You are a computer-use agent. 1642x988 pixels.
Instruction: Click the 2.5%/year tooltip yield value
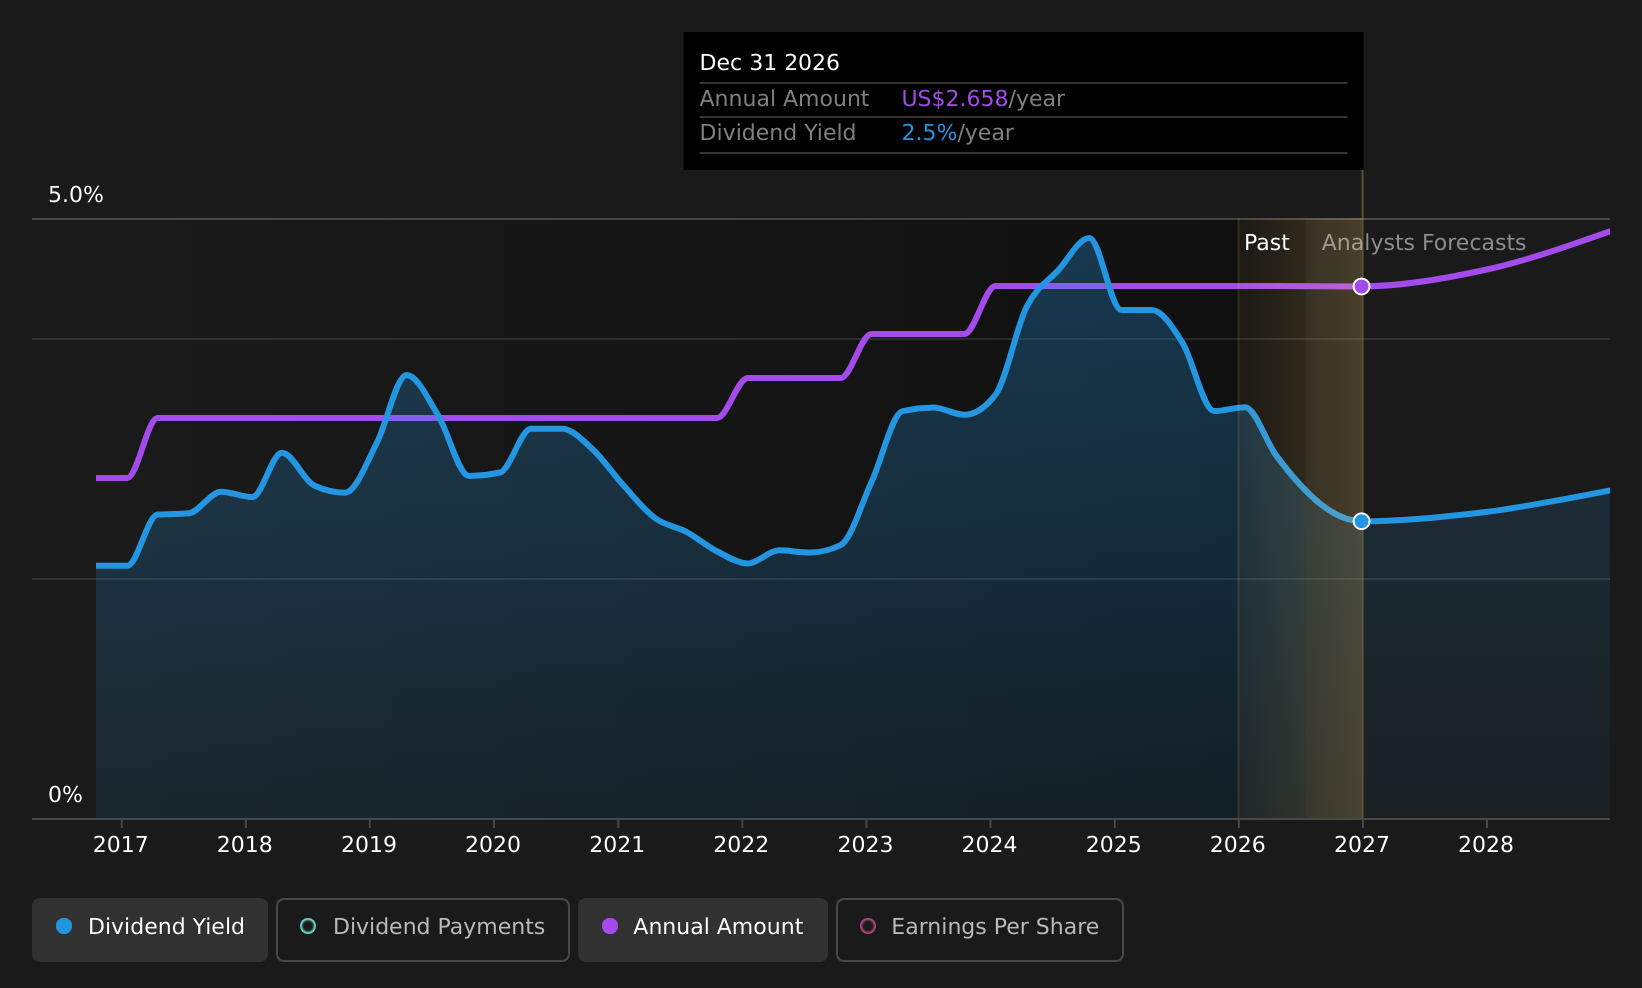(x=957, y=133)
